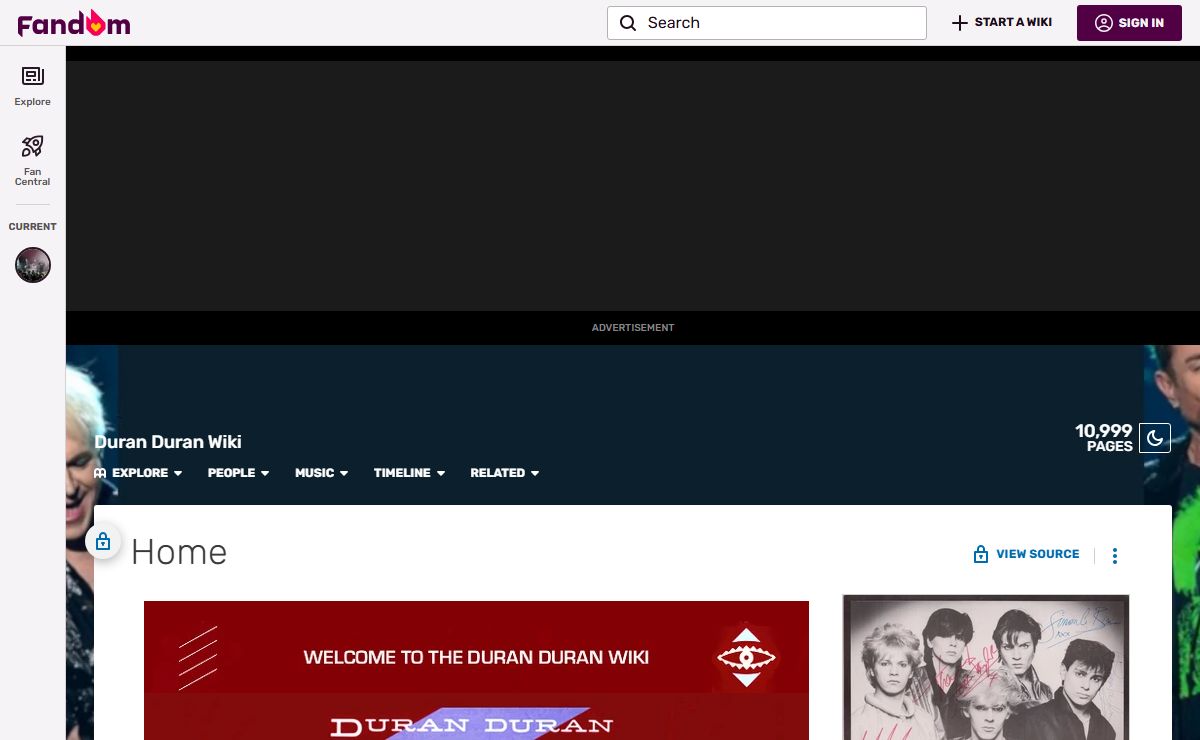The image size is (1200, 740).
Task: Open the Duran Duran Wiki title link
Action: pos(168,442)
